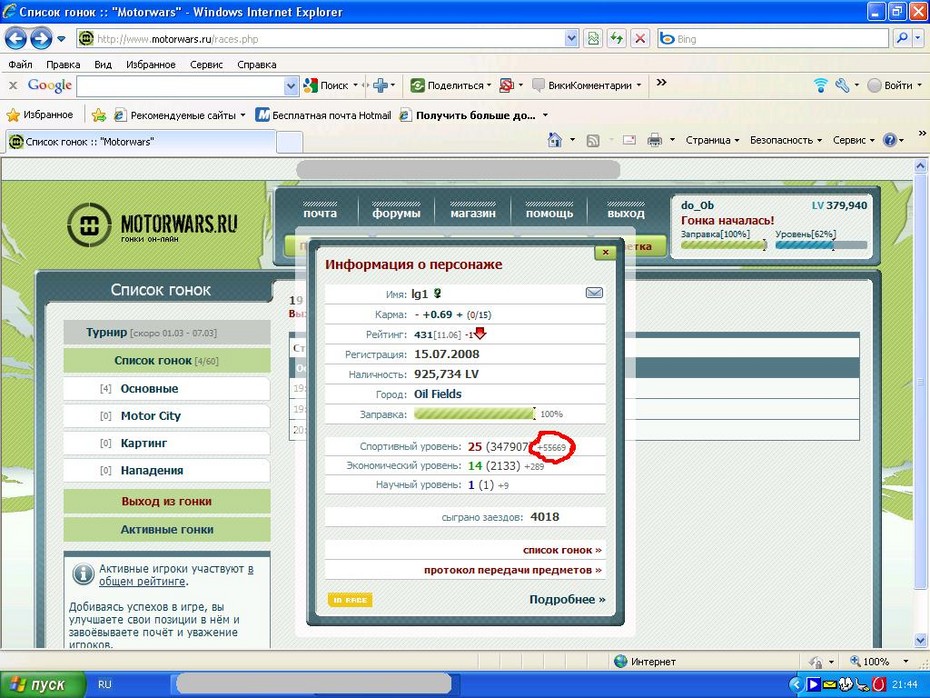Open the Сервис menu in menu bar
Image resolution: width=930 pixels, height=698 pixels.
tap(206, 65)
